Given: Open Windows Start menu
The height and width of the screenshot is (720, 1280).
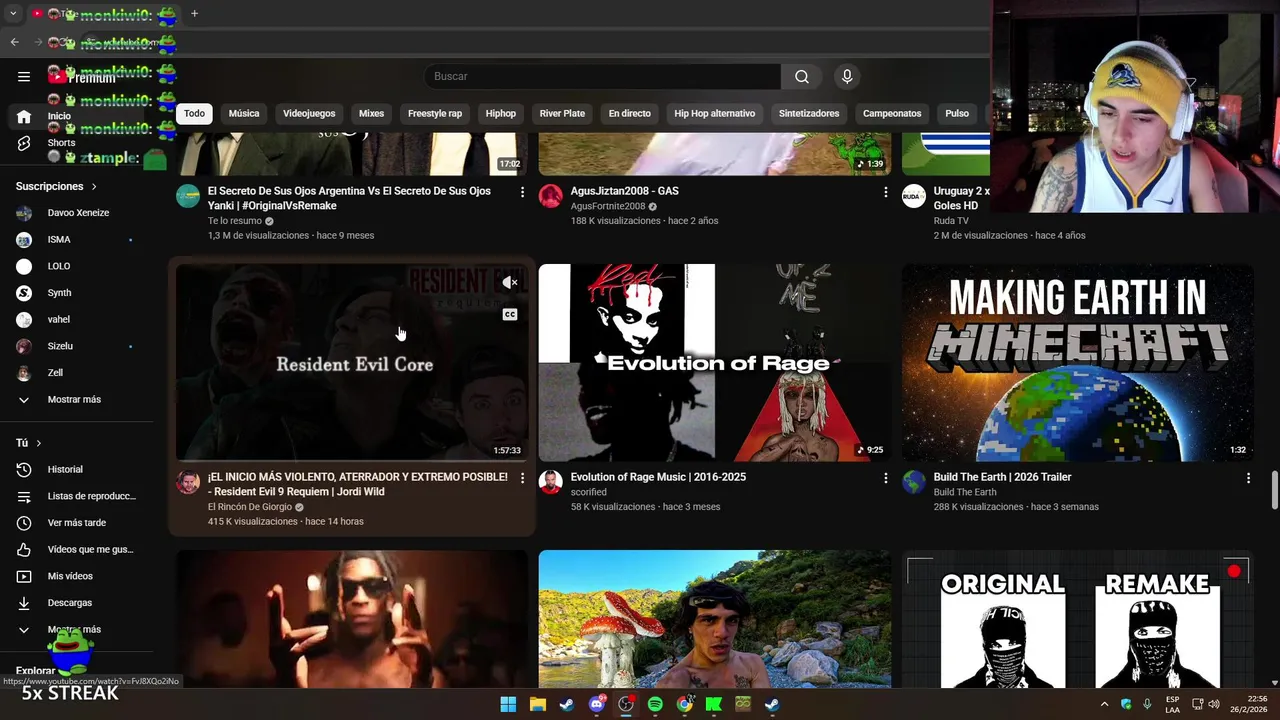Looking at the screenshot, I should tap(508, 704).
